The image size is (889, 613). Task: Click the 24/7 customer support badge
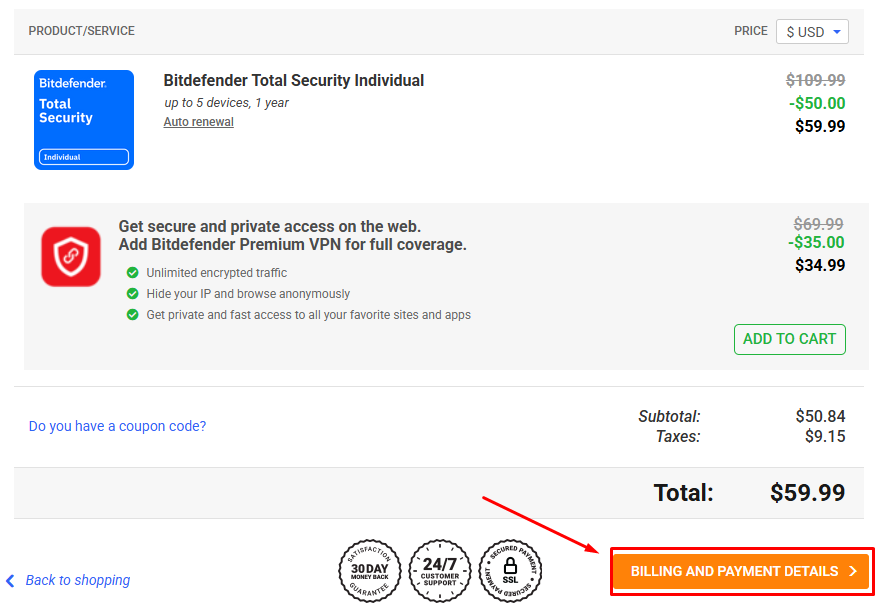coord(440,571)
